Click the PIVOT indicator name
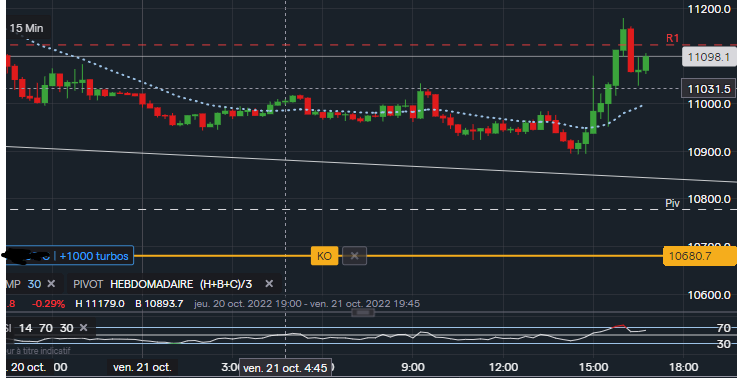737x378 pixels. (88, 284)
